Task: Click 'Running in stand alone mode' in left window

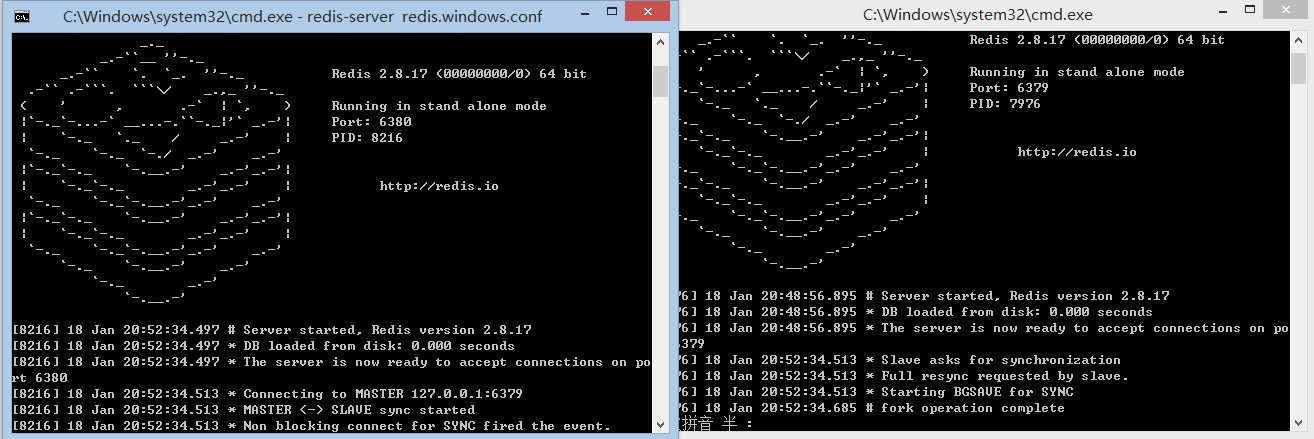Action: (439, 106)
